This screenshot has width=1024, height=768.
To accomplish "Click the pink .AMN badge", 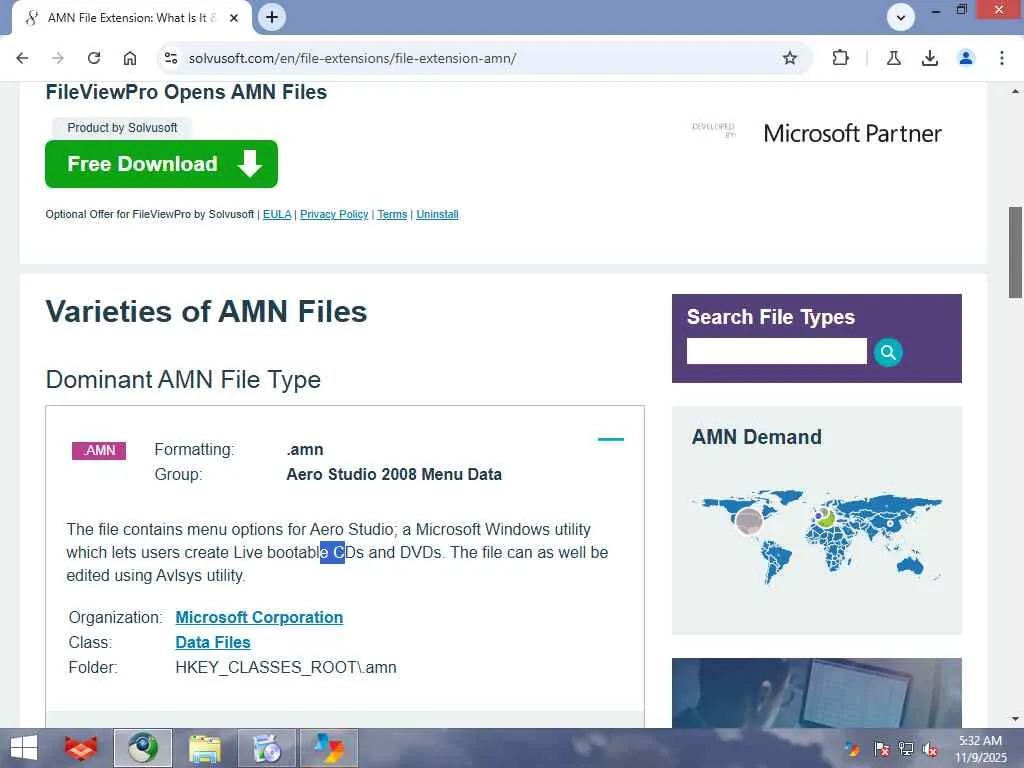I will point(99,451).
